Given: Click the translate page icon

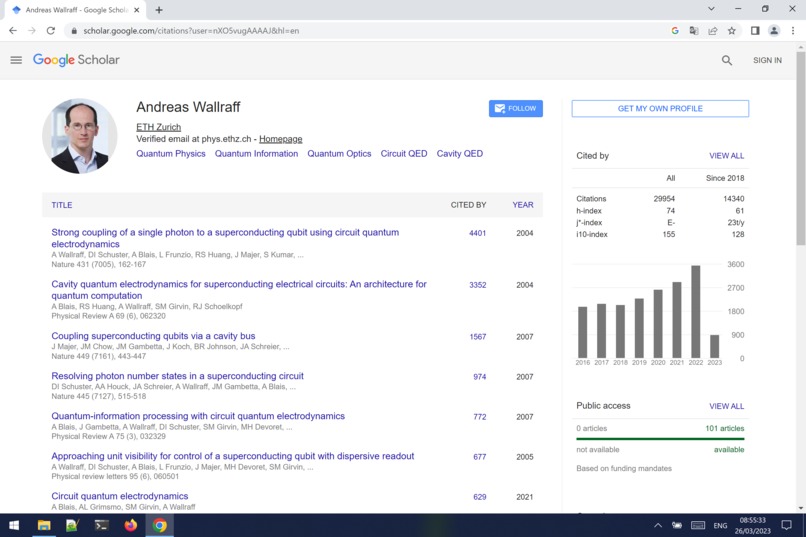Looking at the screenshot, I should point(694,31).
